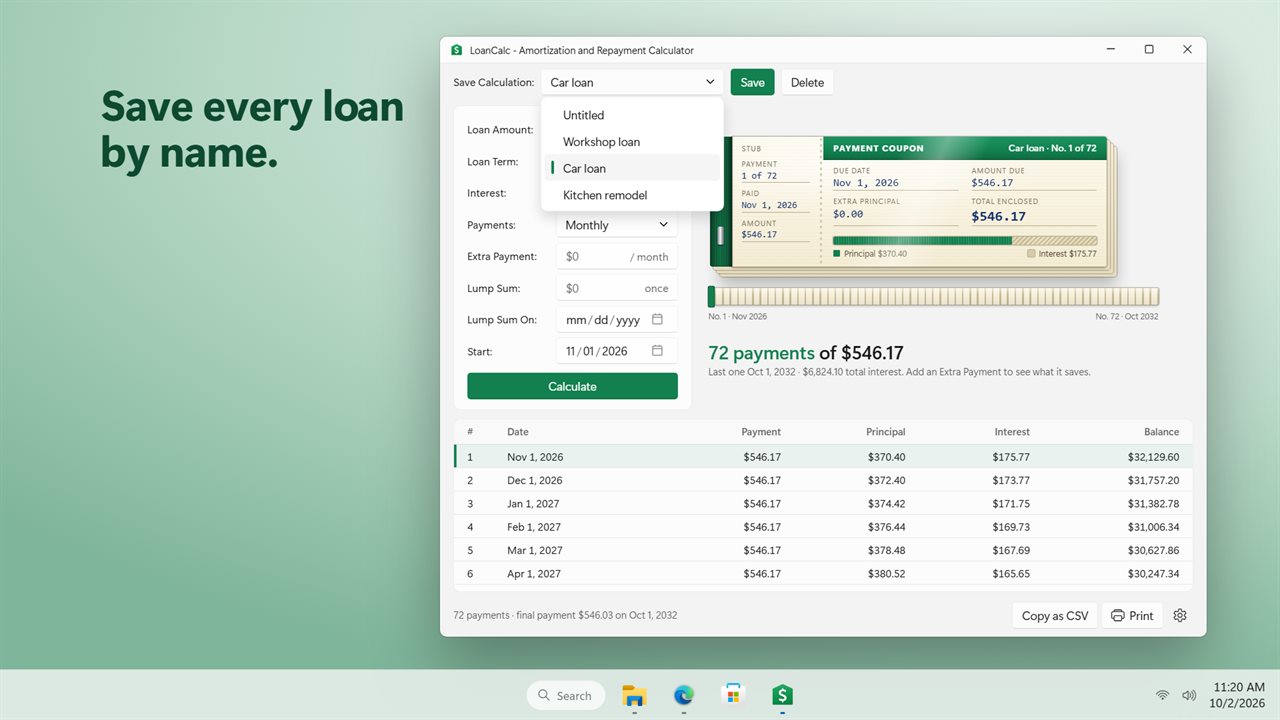Select Kitchen remodel from the dropdown list
The height and width of the screenshot is (720, 1280).
[x=632, y=195]
